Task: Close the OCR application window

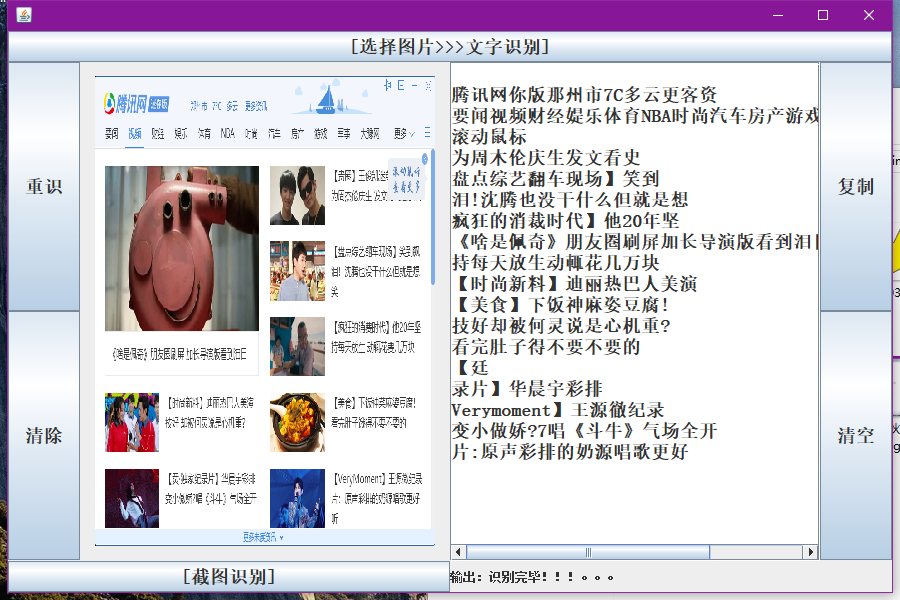Action: click(x=869, y=15)
